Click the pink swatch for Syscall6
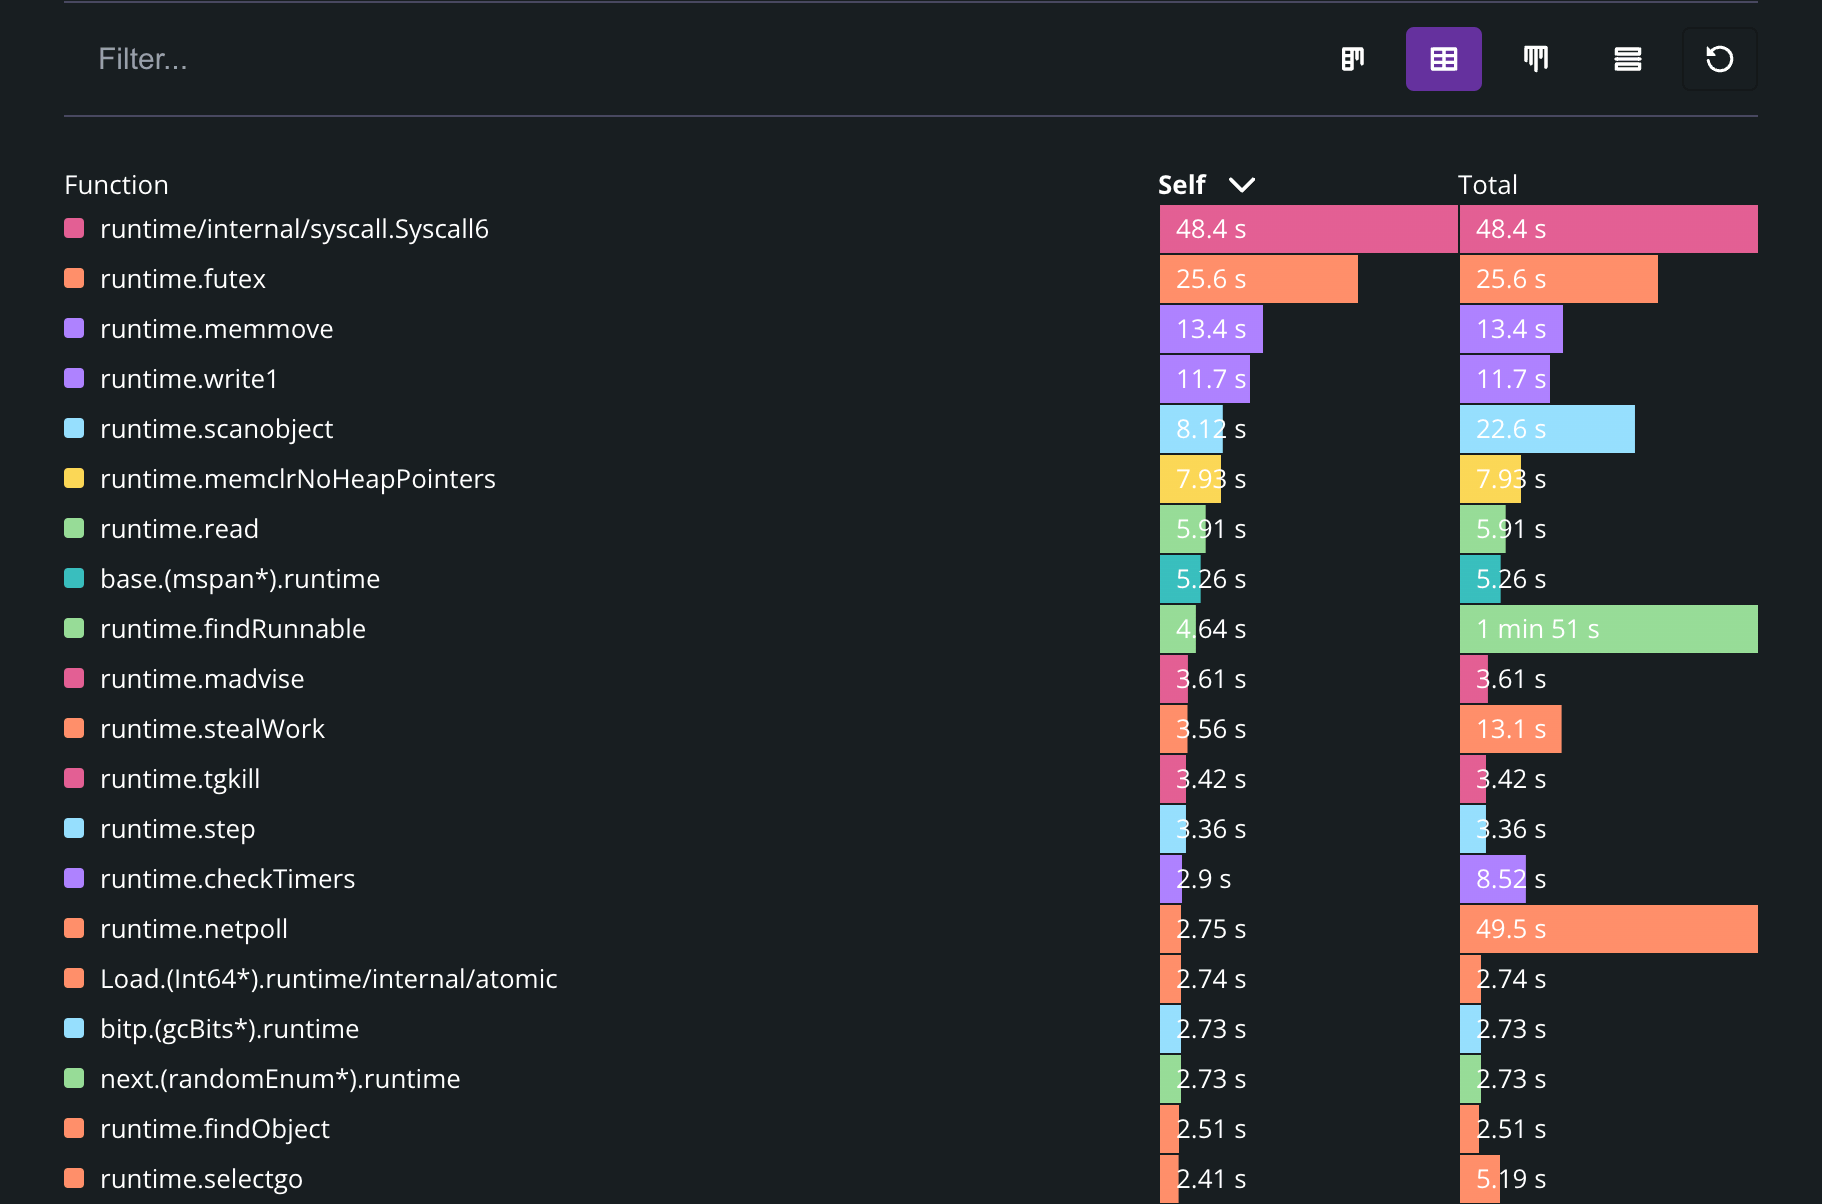 pyautogui.click(x=74, y=229)
